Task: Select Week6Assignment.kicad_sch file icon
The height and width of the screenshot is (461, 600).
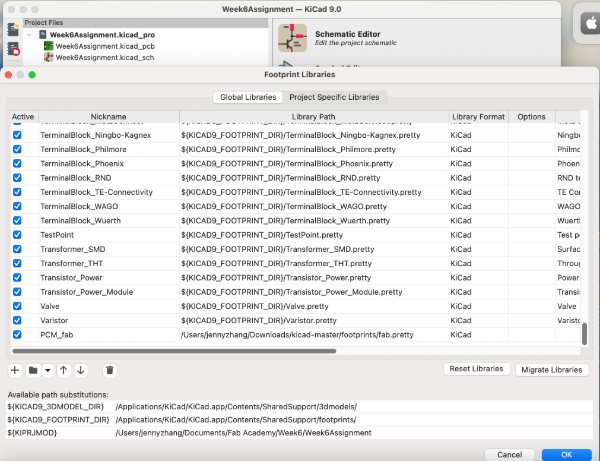Action: tap(49, 57)
